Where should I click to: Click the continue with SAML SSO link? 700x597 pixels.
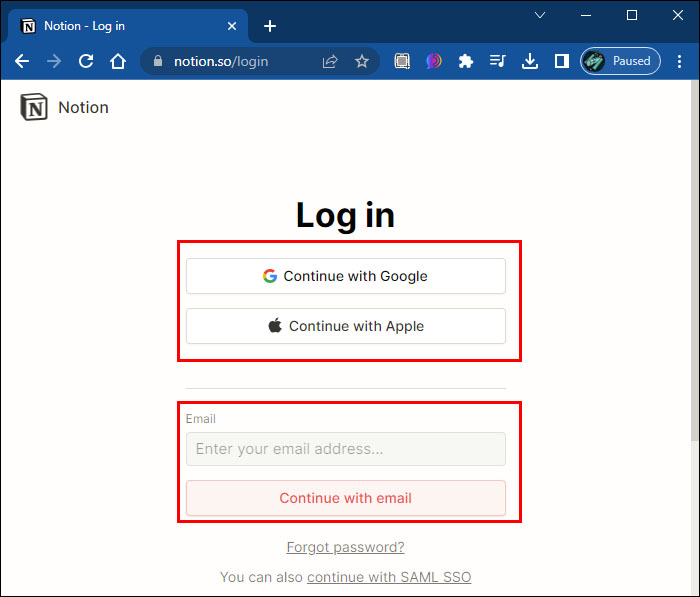pos(389,577)
